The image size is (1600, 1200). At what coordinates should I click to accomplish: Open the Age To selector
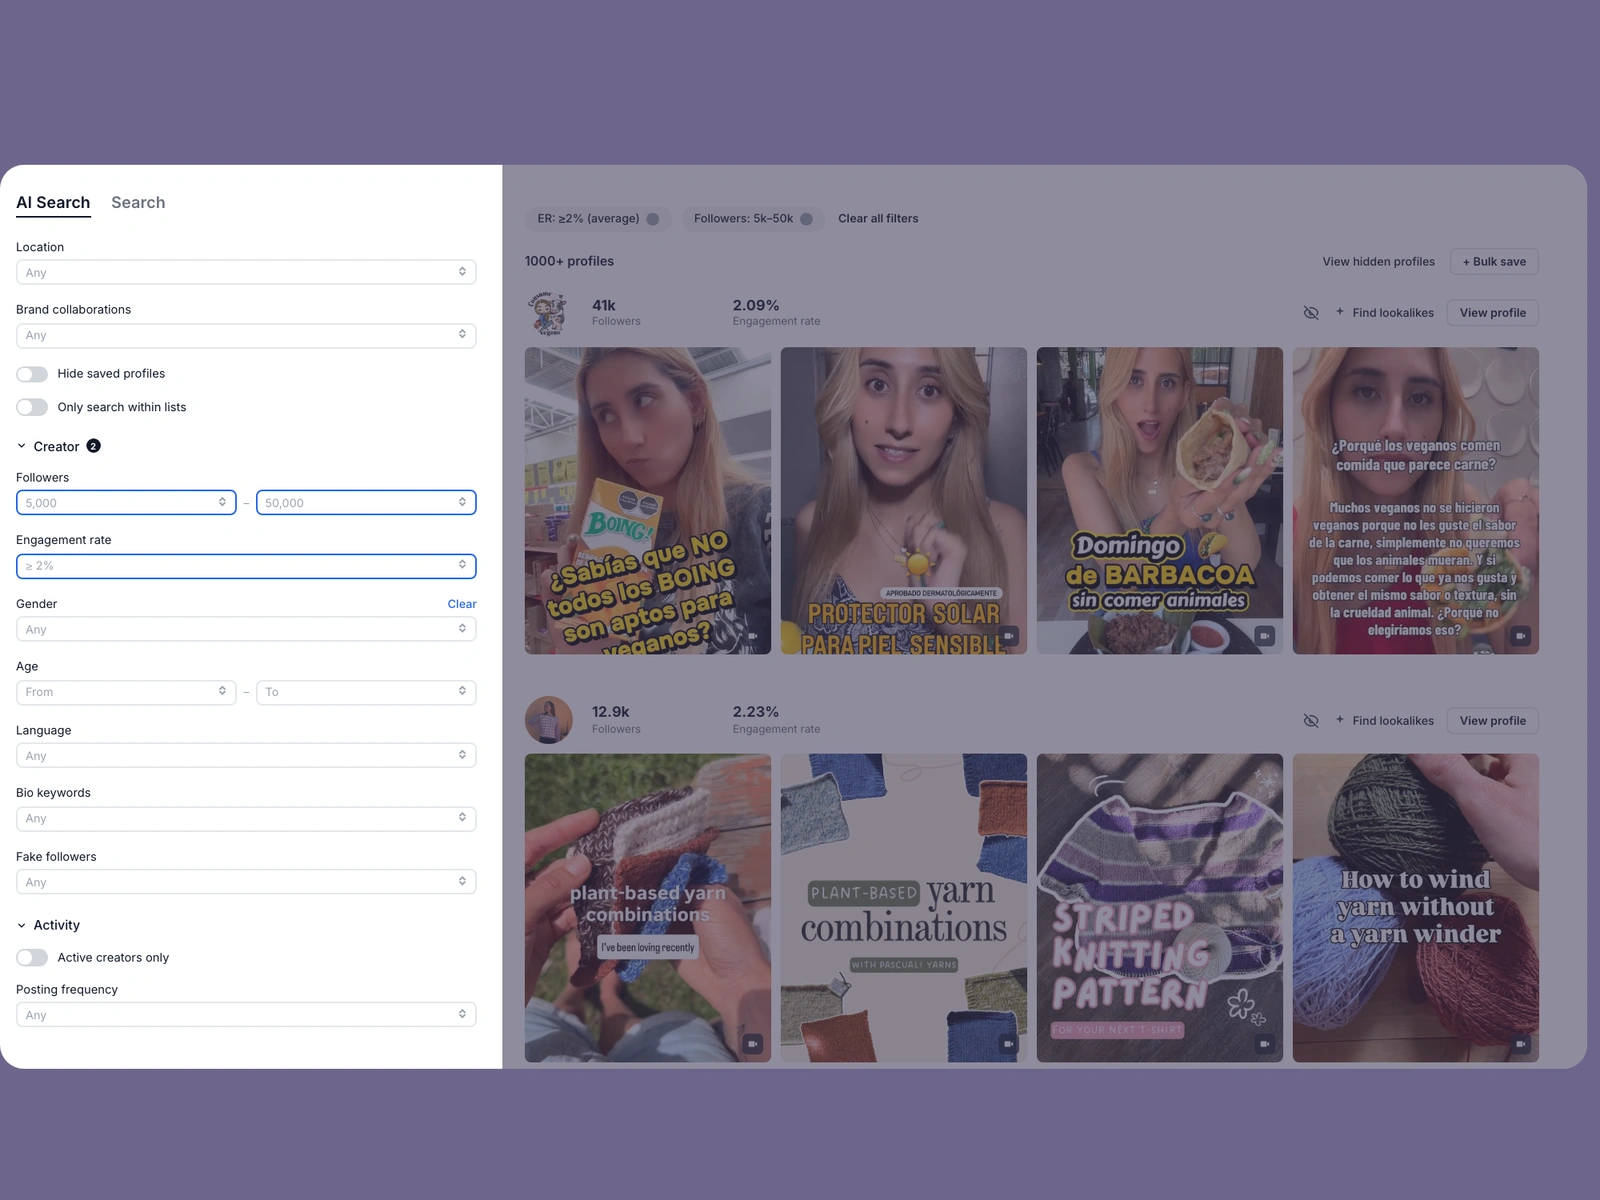click(366, 692)
